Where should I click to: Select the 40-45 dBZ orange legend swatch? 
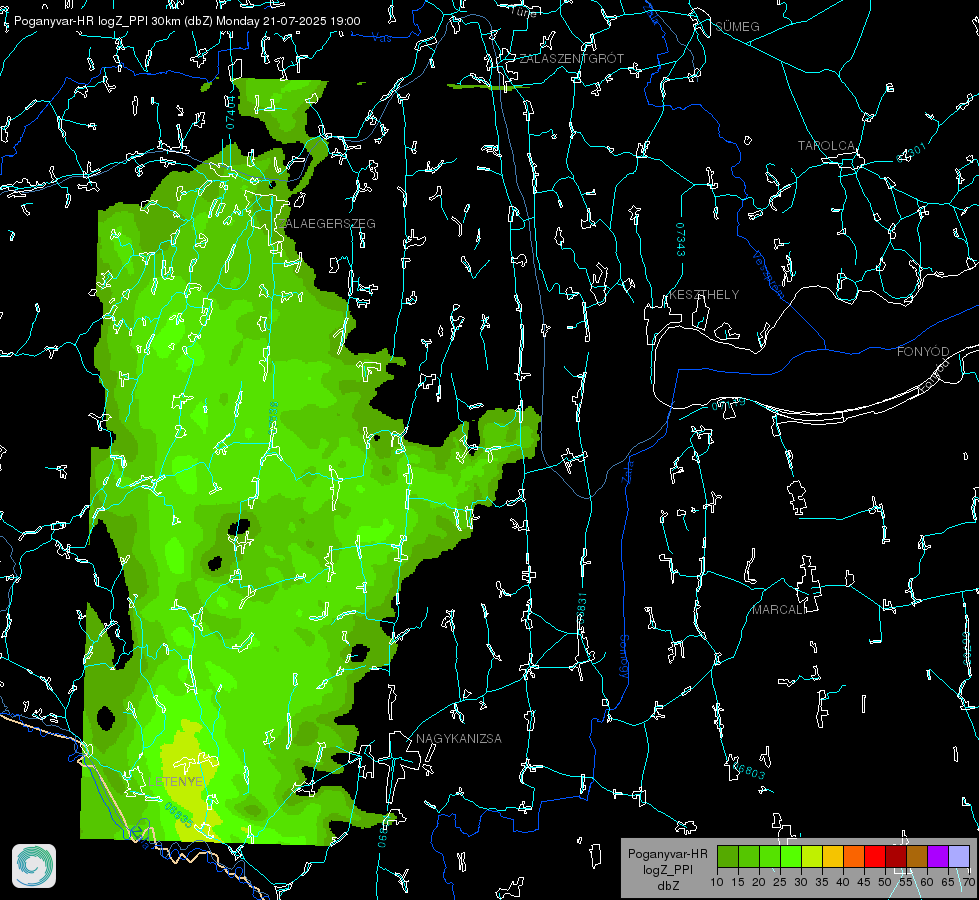click(x=854, y=856)
